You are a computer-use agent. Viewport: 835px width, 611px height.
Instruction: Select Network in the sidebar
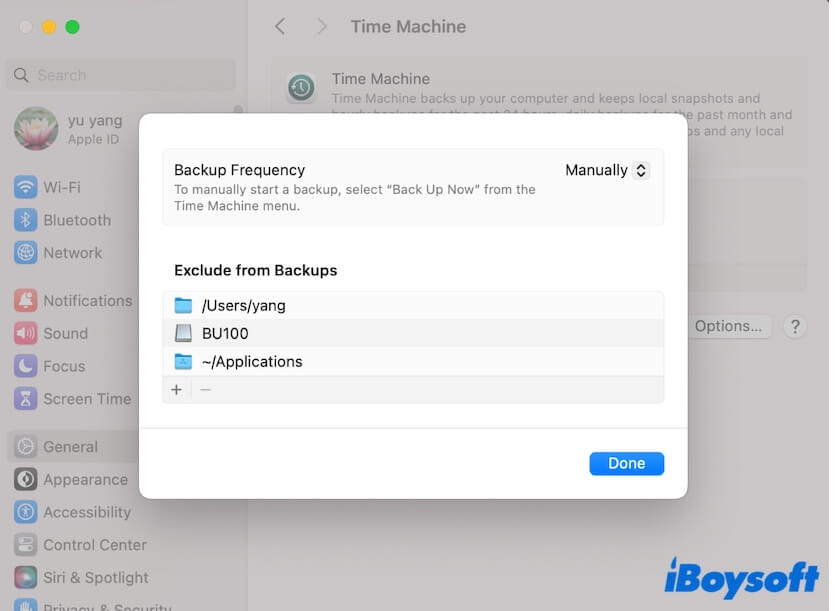(x=72, y=253)
